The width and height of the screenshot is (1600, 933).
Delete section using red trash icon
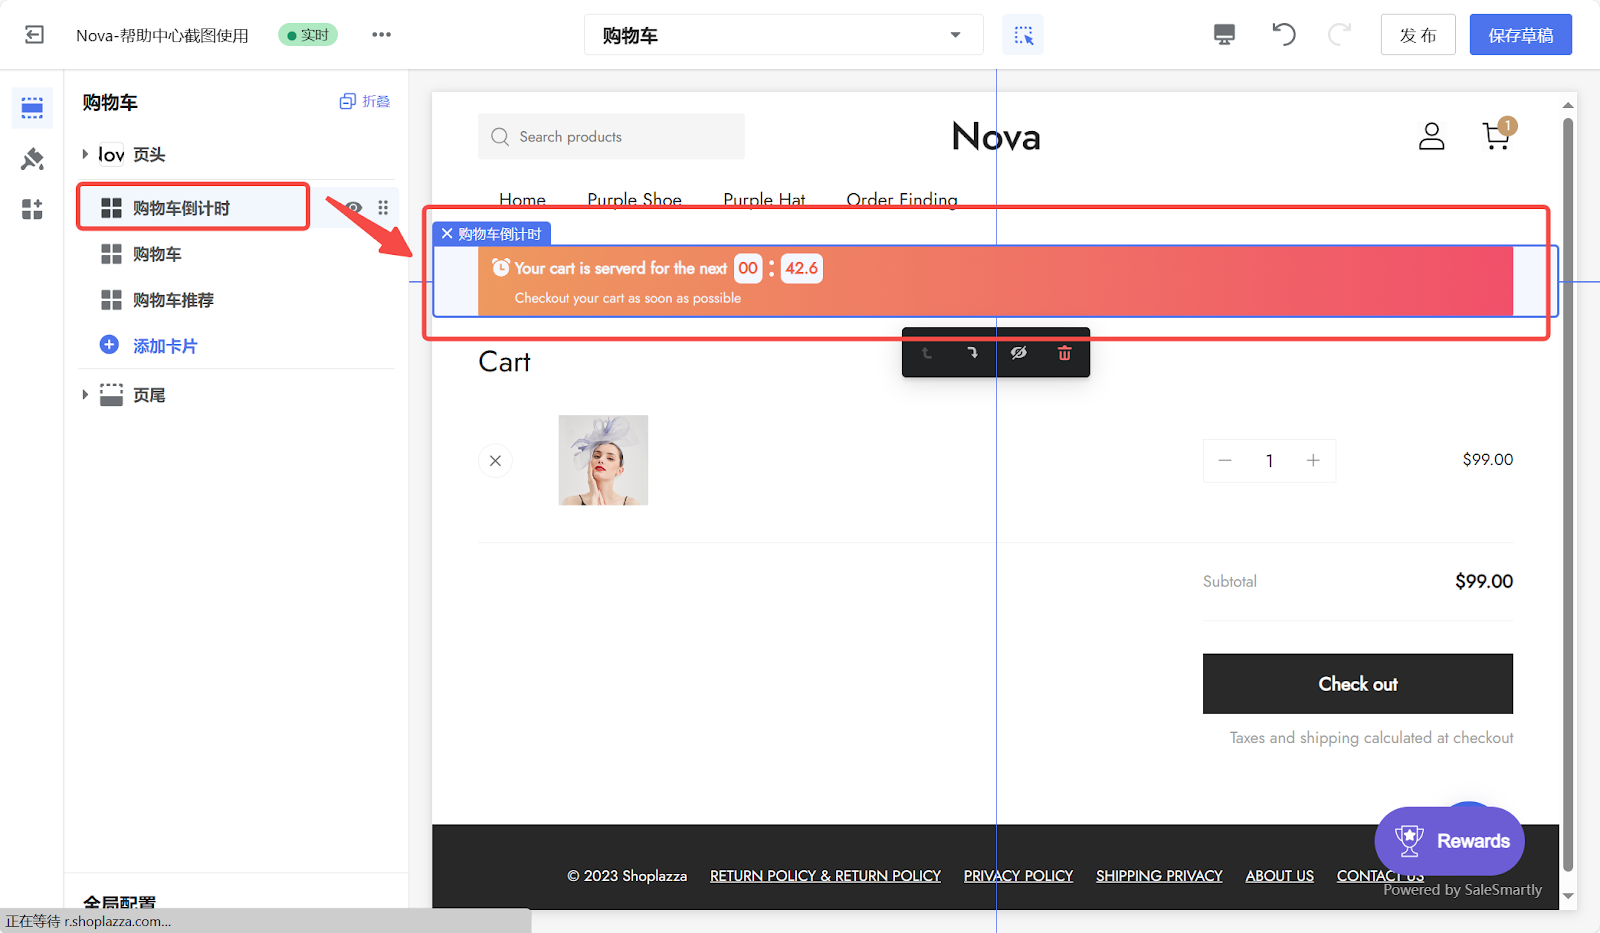coord(1064,353)
